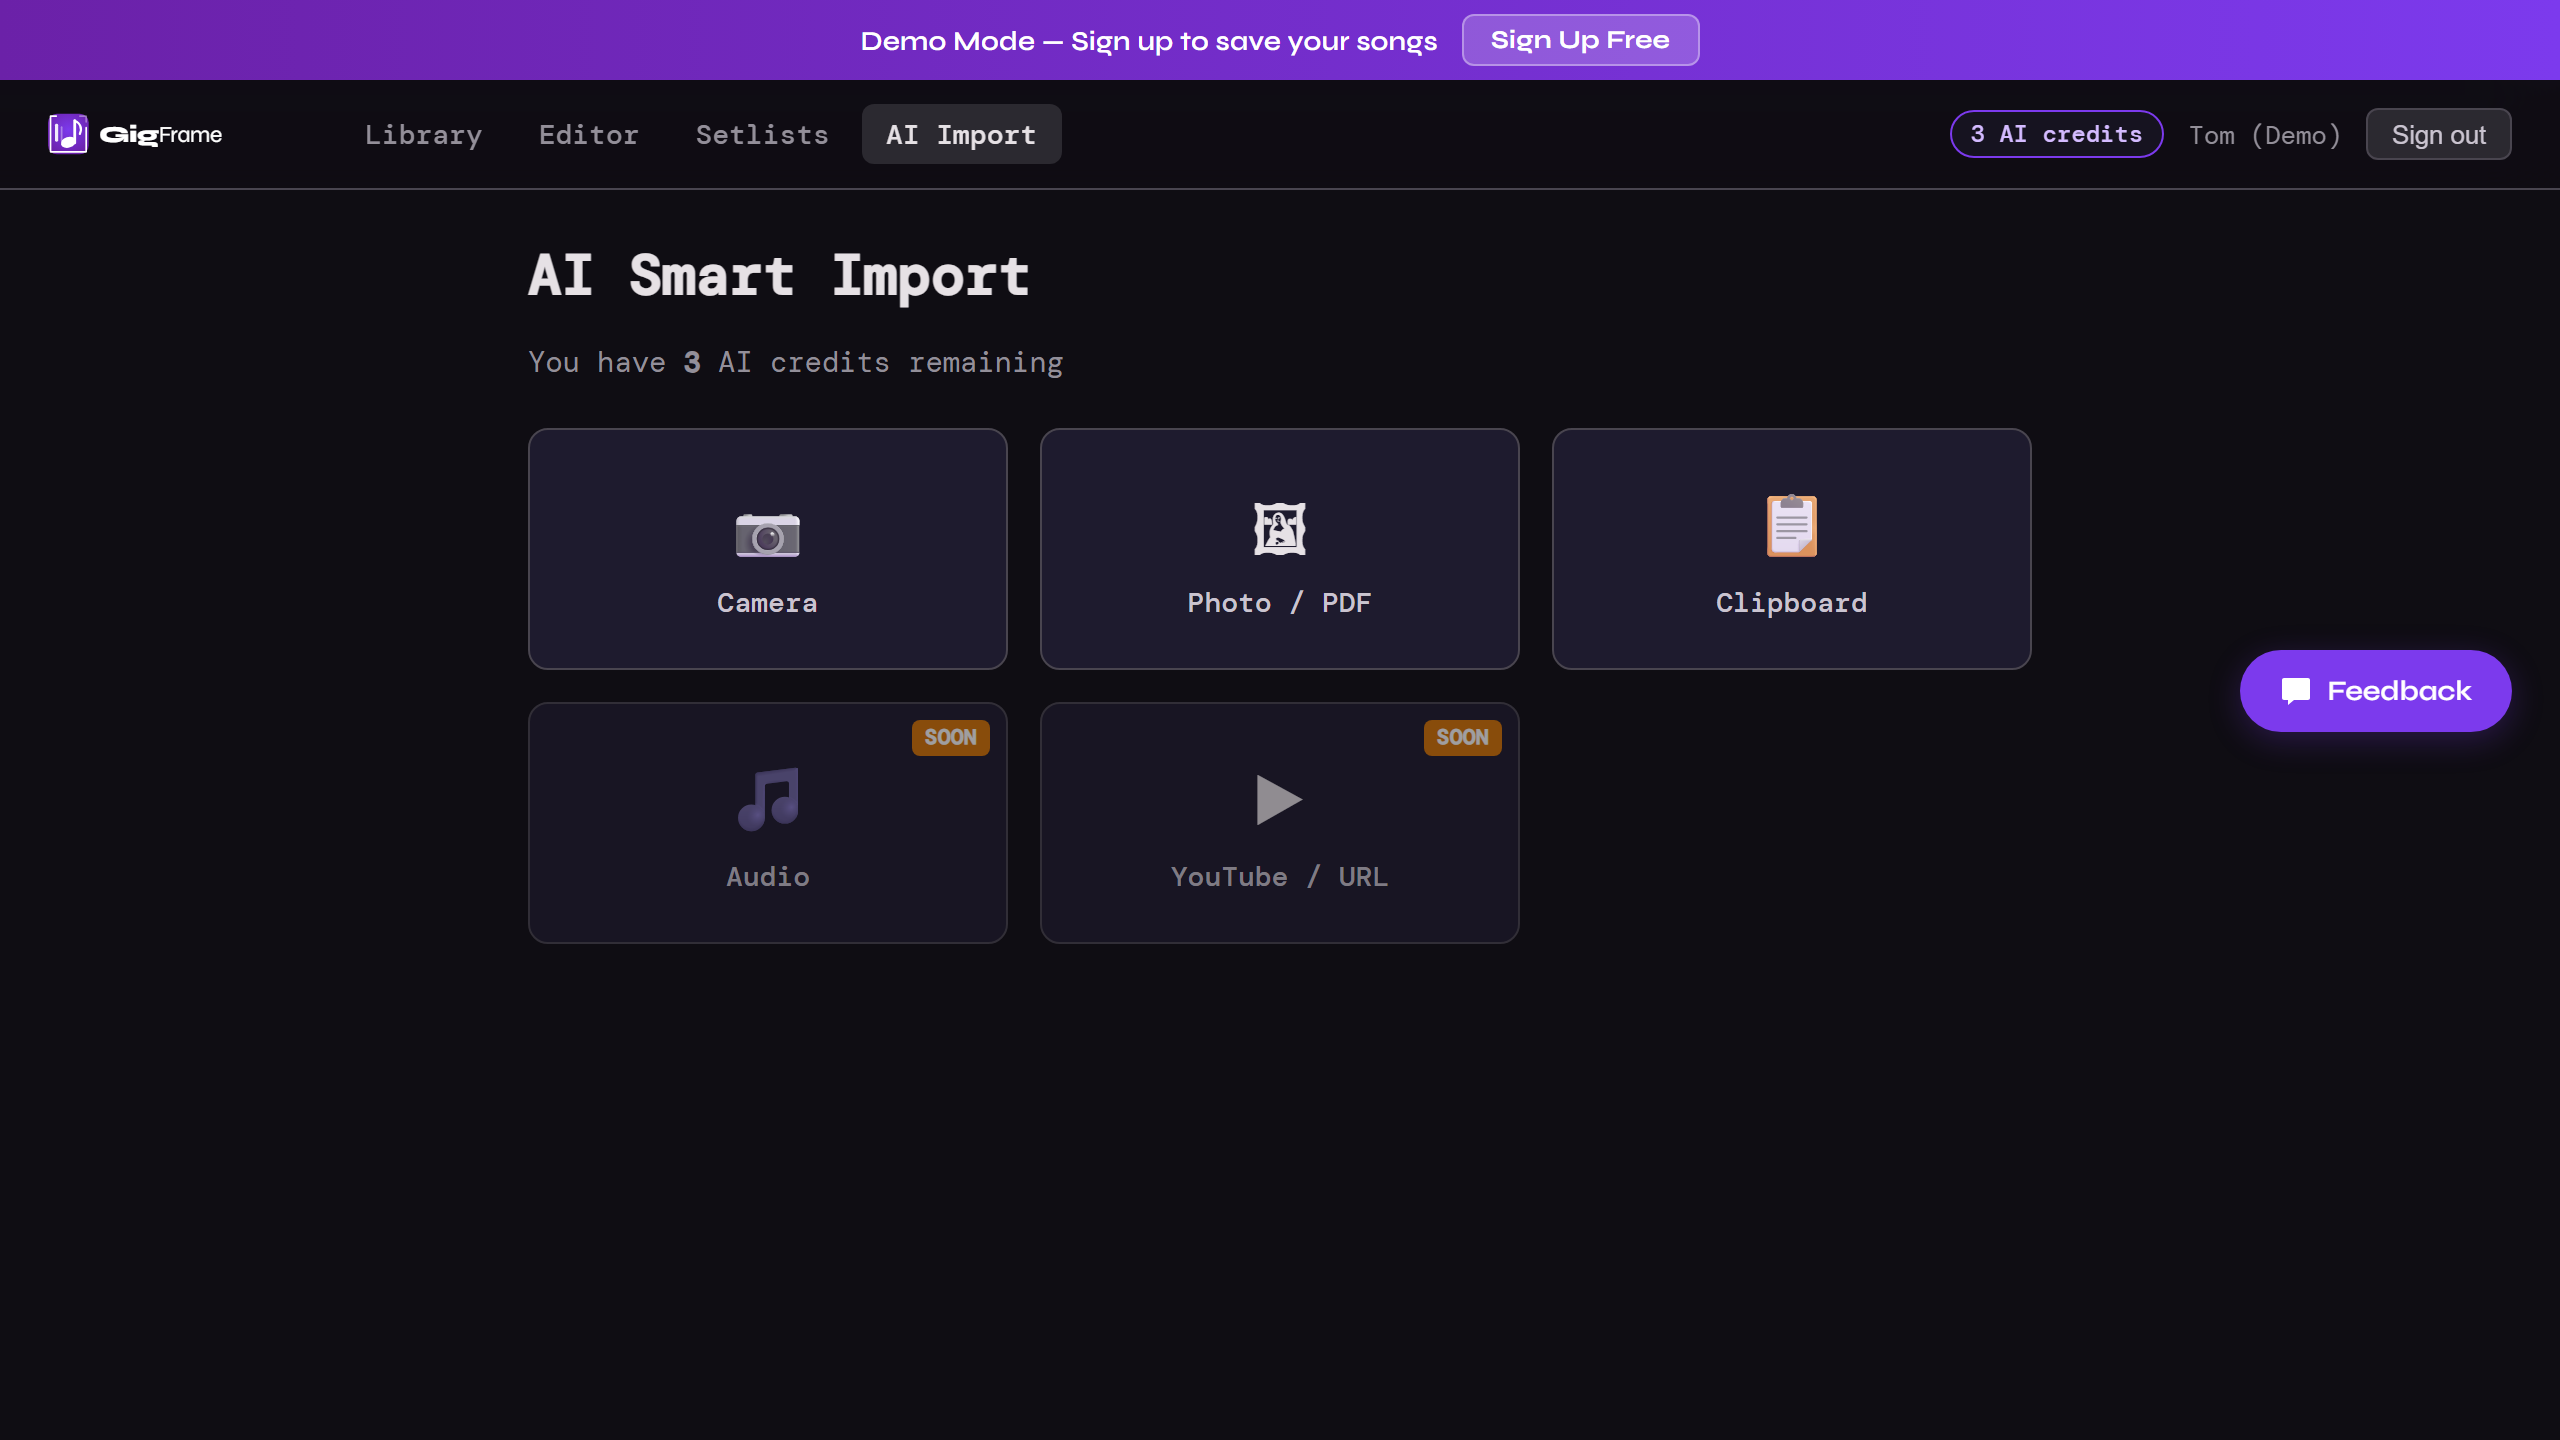
Task: Click the SOON badge on the Audio card
Action: coord(950,737)
